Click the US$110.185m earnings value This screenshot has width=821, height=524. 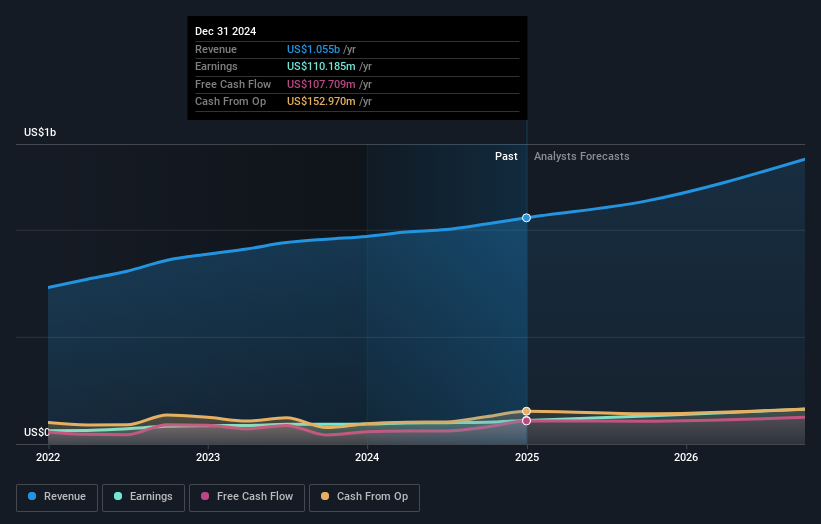[x=321, y=66]
